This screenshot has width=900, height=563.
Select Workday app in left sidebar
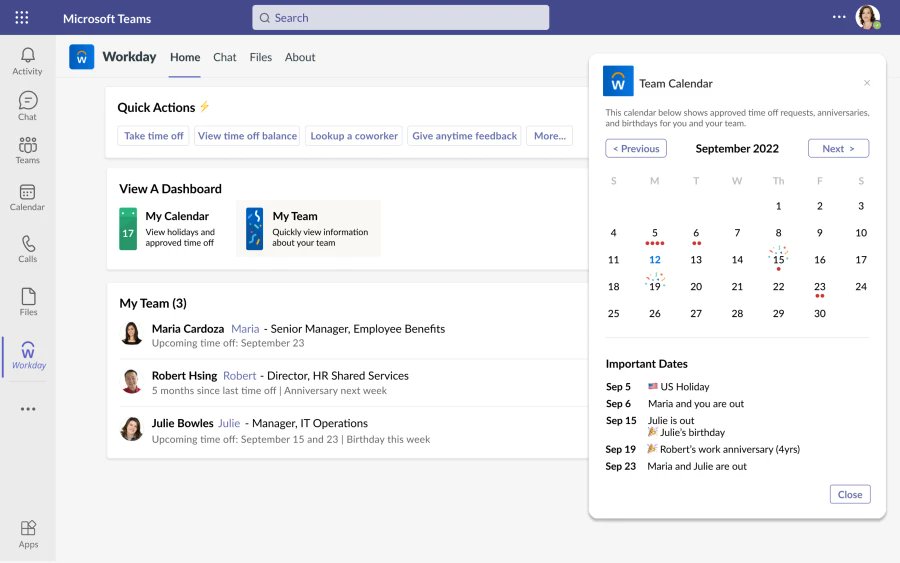click(x=29, y=356)
